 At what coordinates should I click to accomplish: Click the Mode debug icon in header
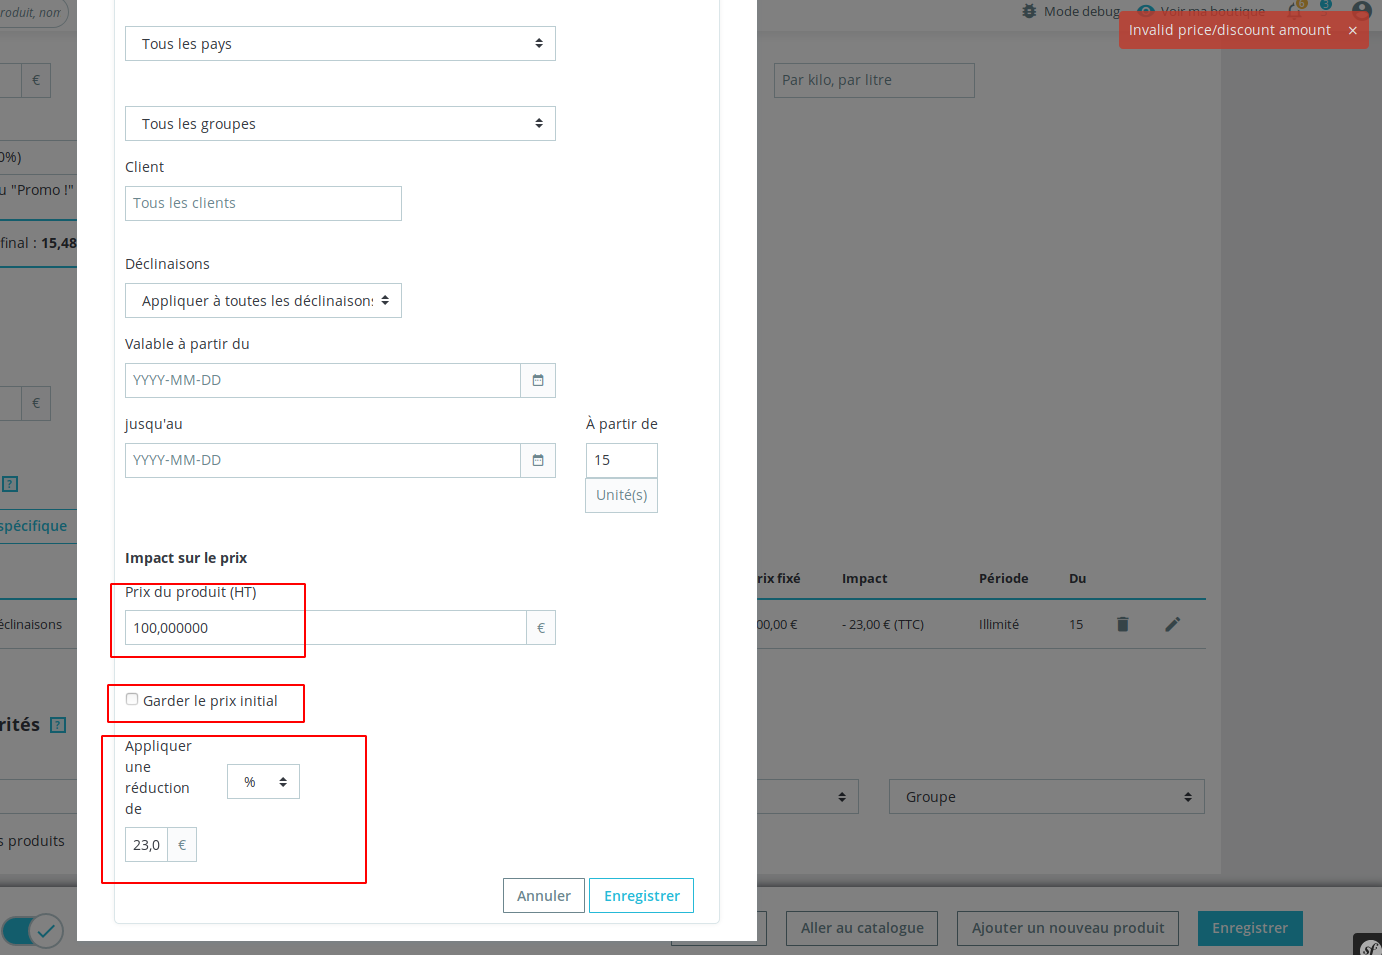1027,11
